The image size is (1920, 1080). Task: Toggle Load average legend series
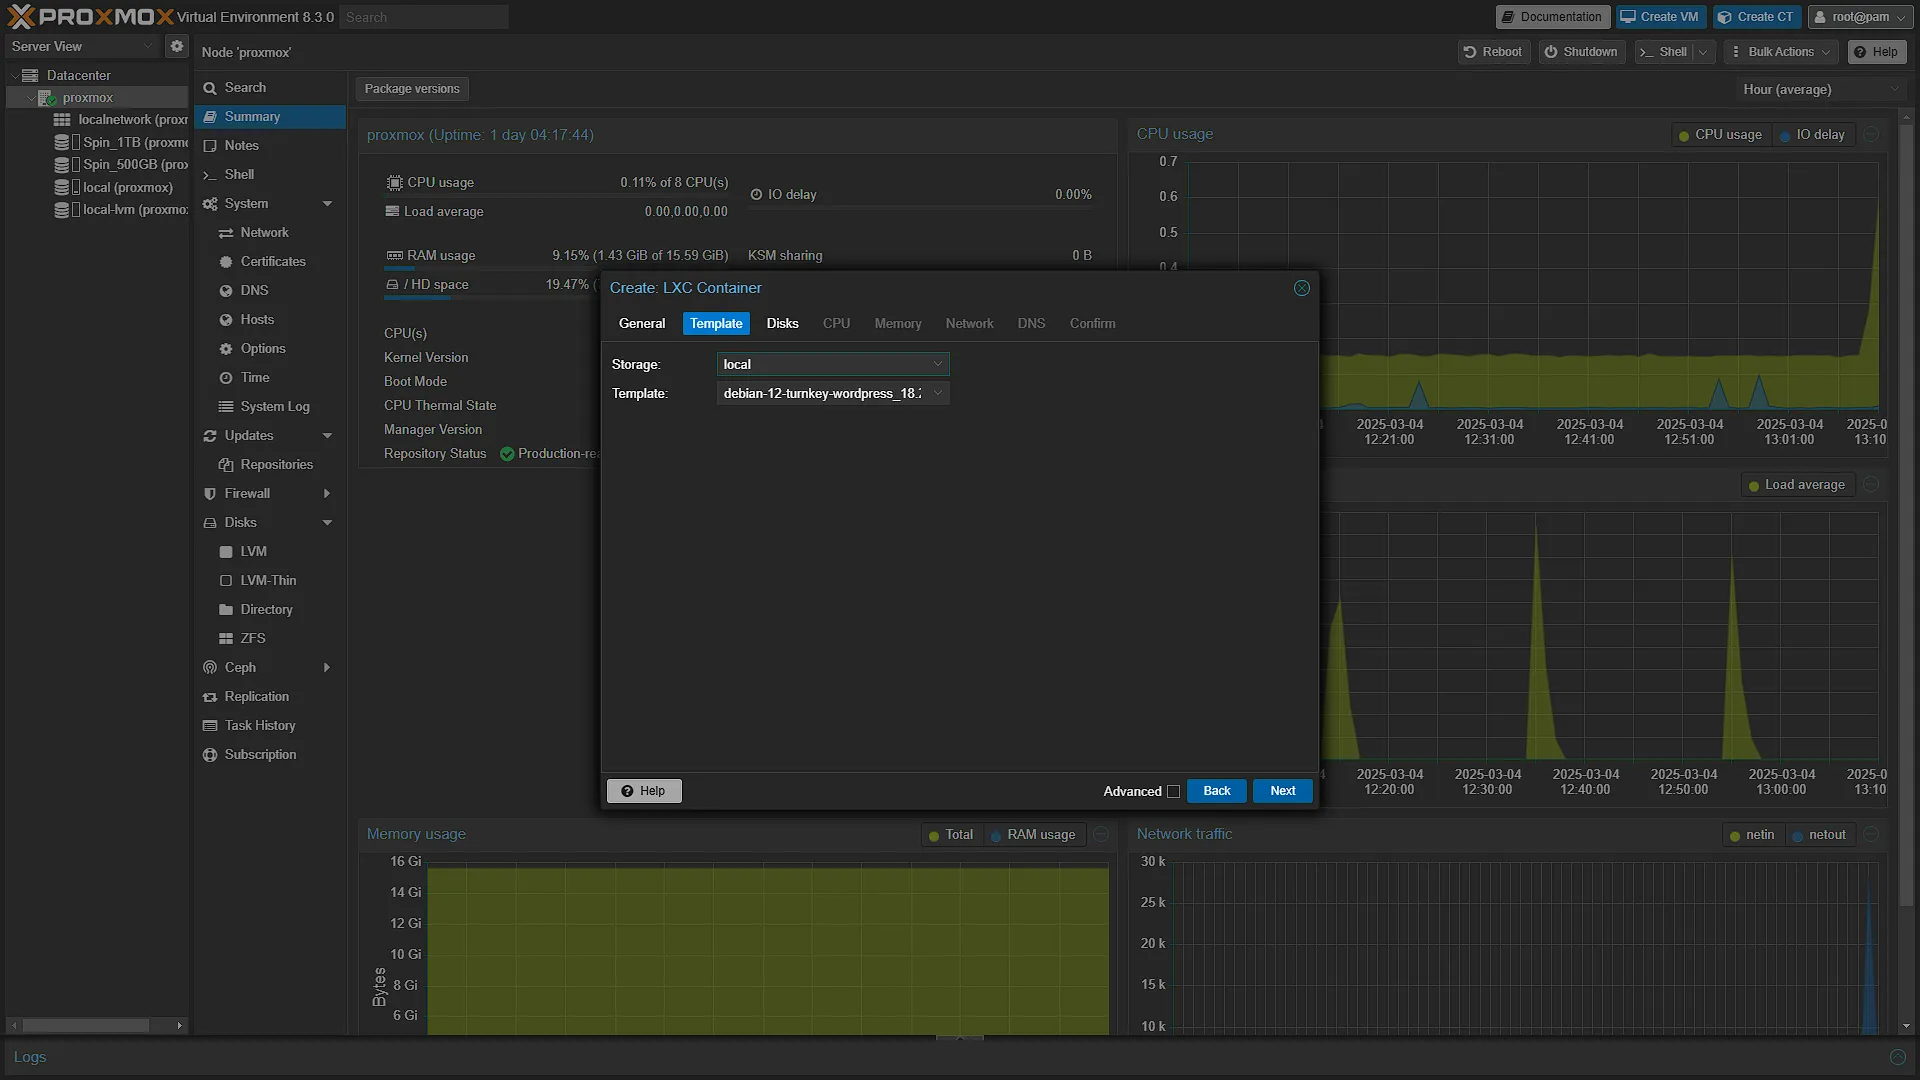pos(1797,484)
